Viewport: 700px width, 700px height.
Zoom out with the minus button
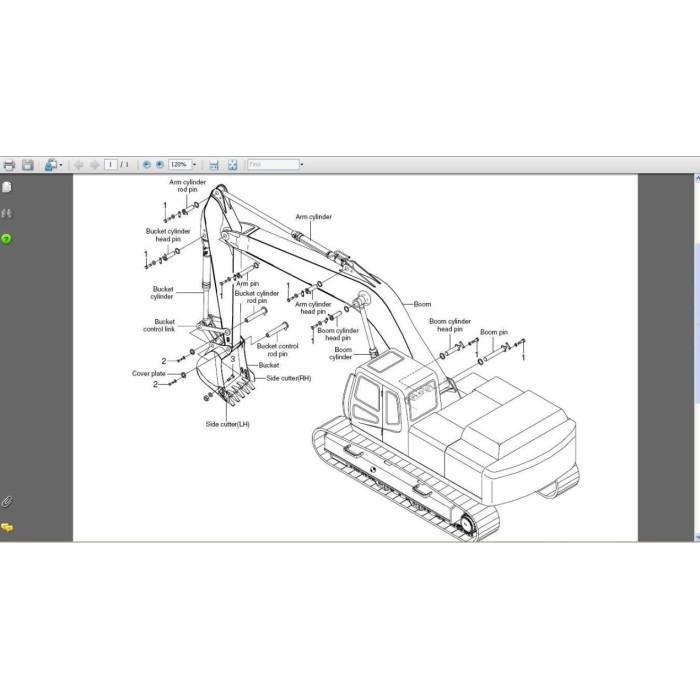click(x=146, y=165)
